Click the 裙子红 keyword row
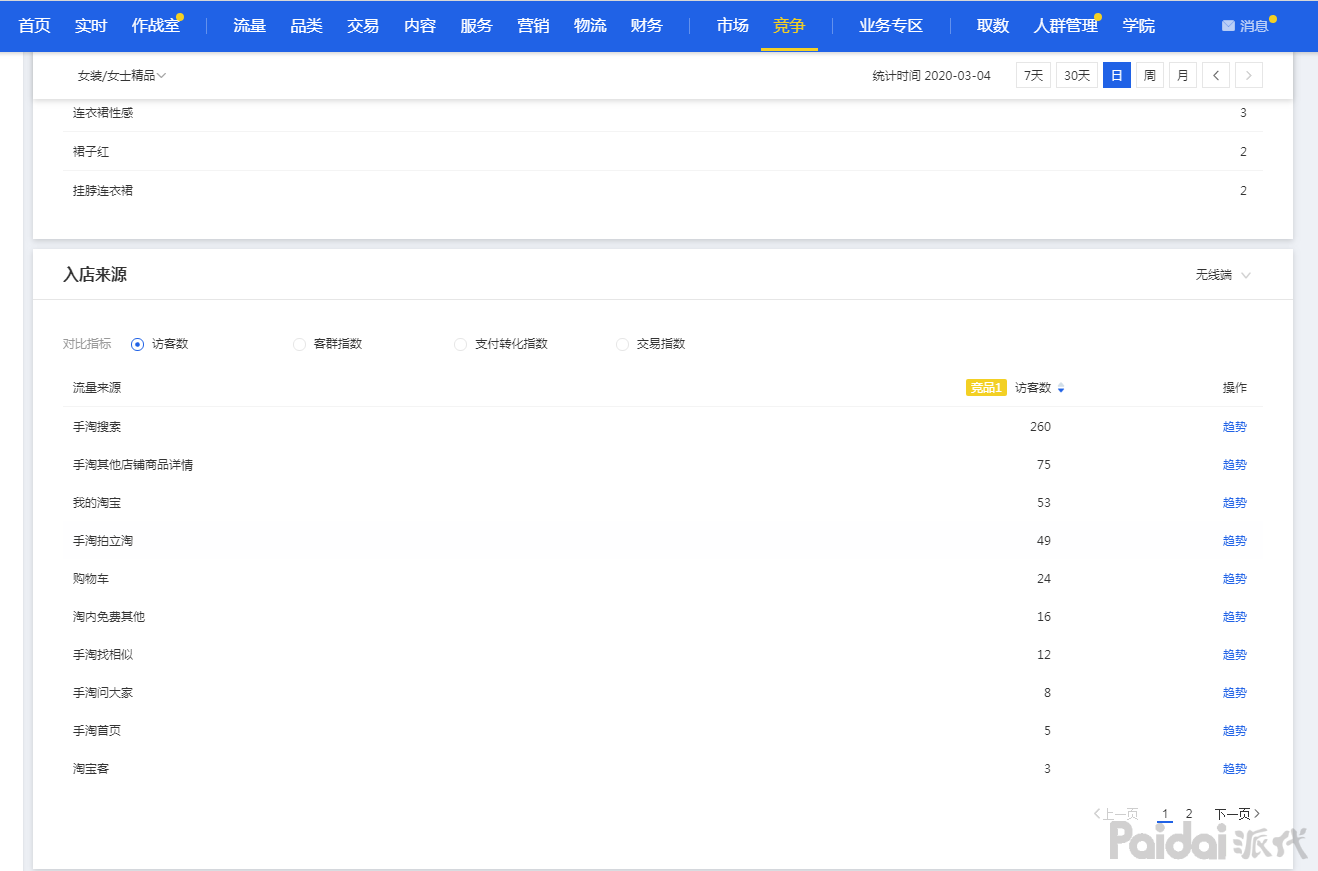The height and width of the screenshot is (871, 1318). 663,152
